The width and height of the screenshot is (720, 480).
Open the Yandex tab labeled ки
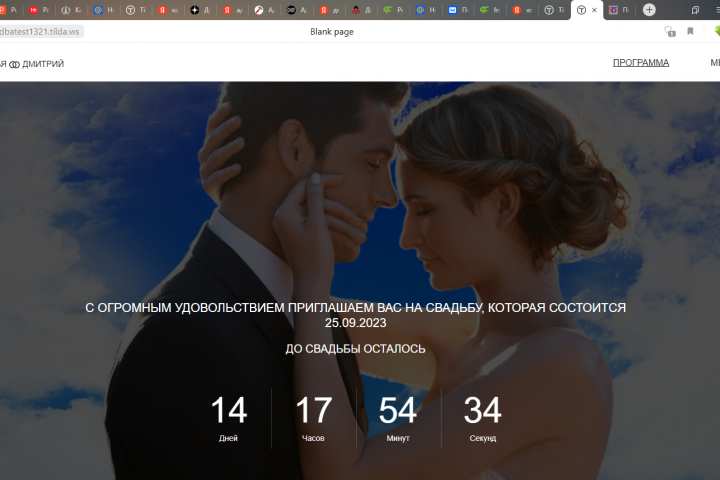click(x=168, y=10)
